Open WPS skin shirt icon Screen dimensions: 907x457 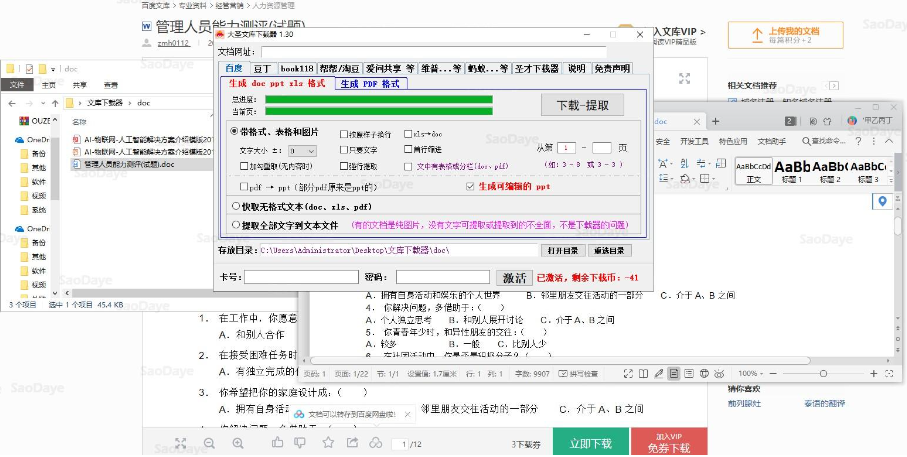point(827,121)
